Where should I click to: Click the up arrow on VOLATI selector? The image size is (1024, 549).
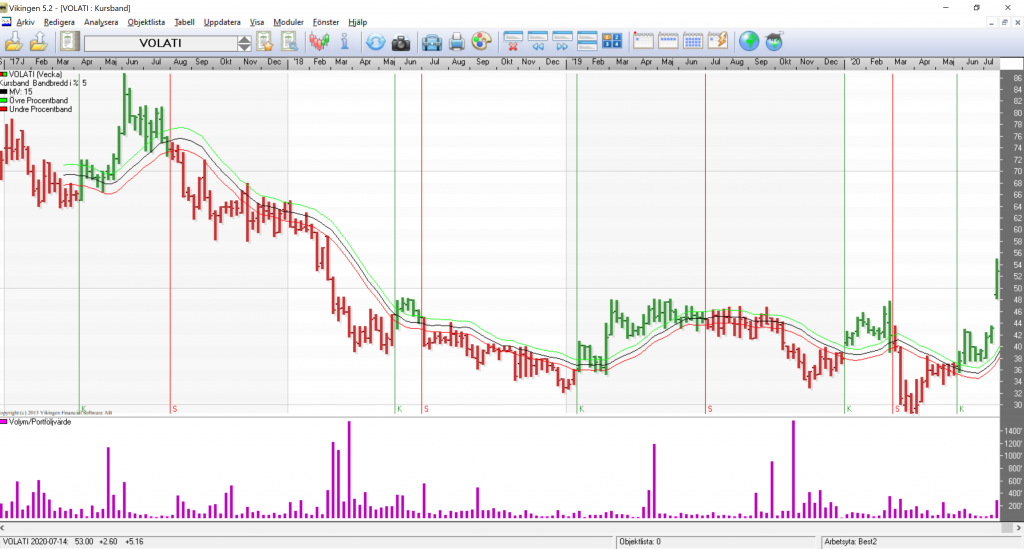tap(244, 38)
